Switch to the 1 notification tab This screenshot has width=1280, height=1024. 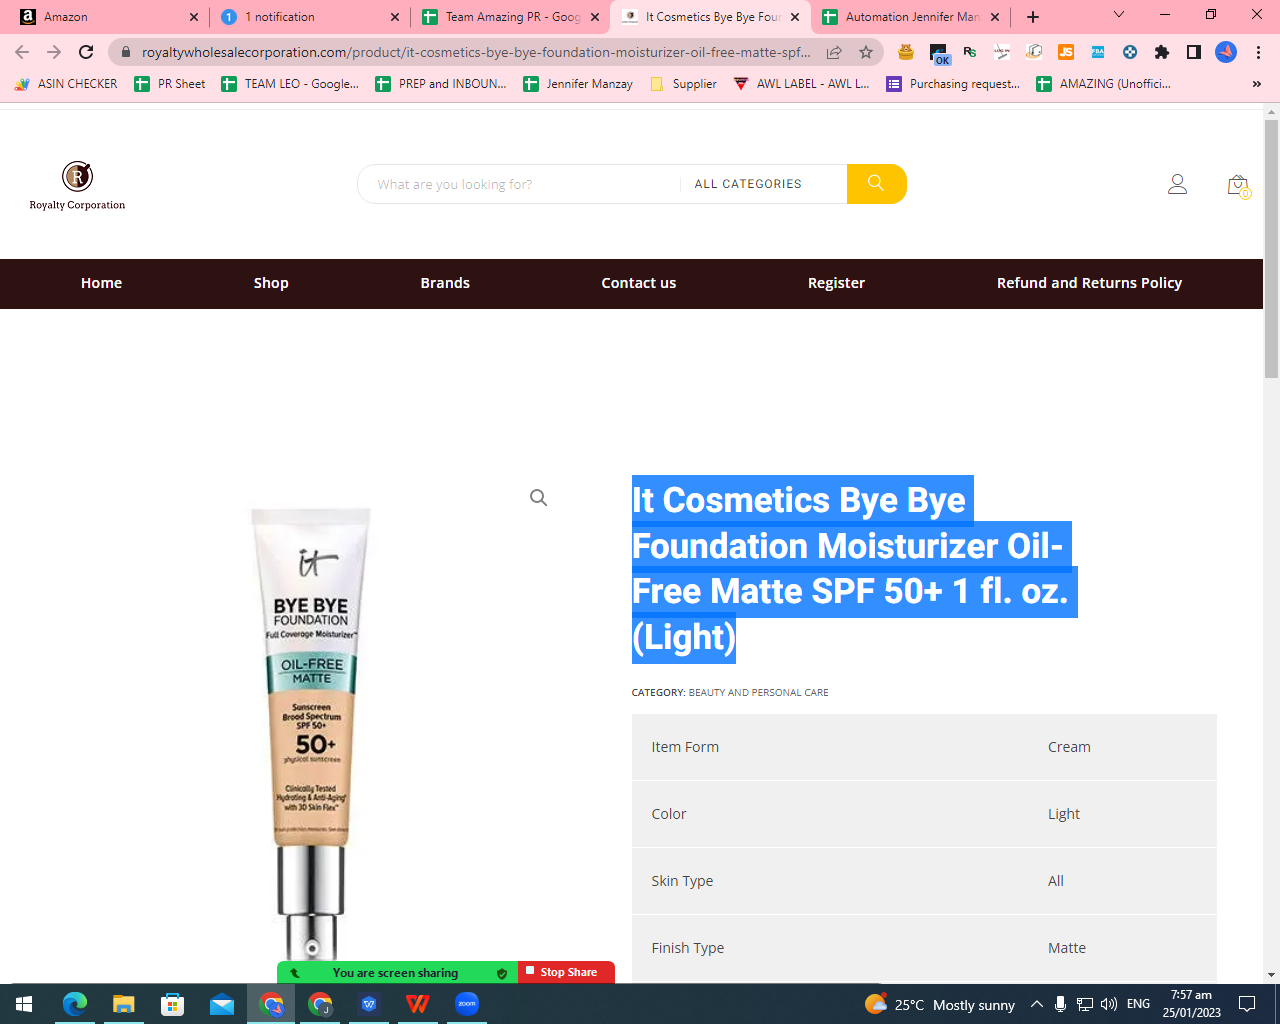310,17
